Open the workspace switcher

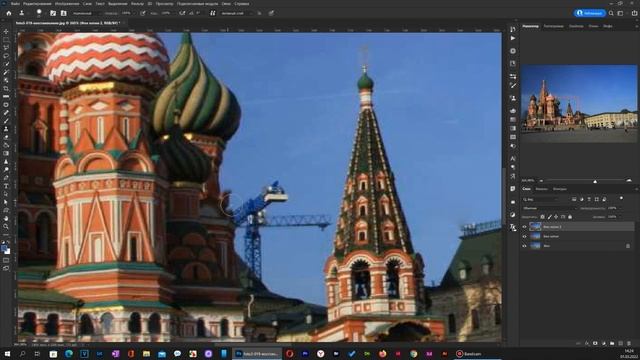pyautogui.click(x=620, y=13)
